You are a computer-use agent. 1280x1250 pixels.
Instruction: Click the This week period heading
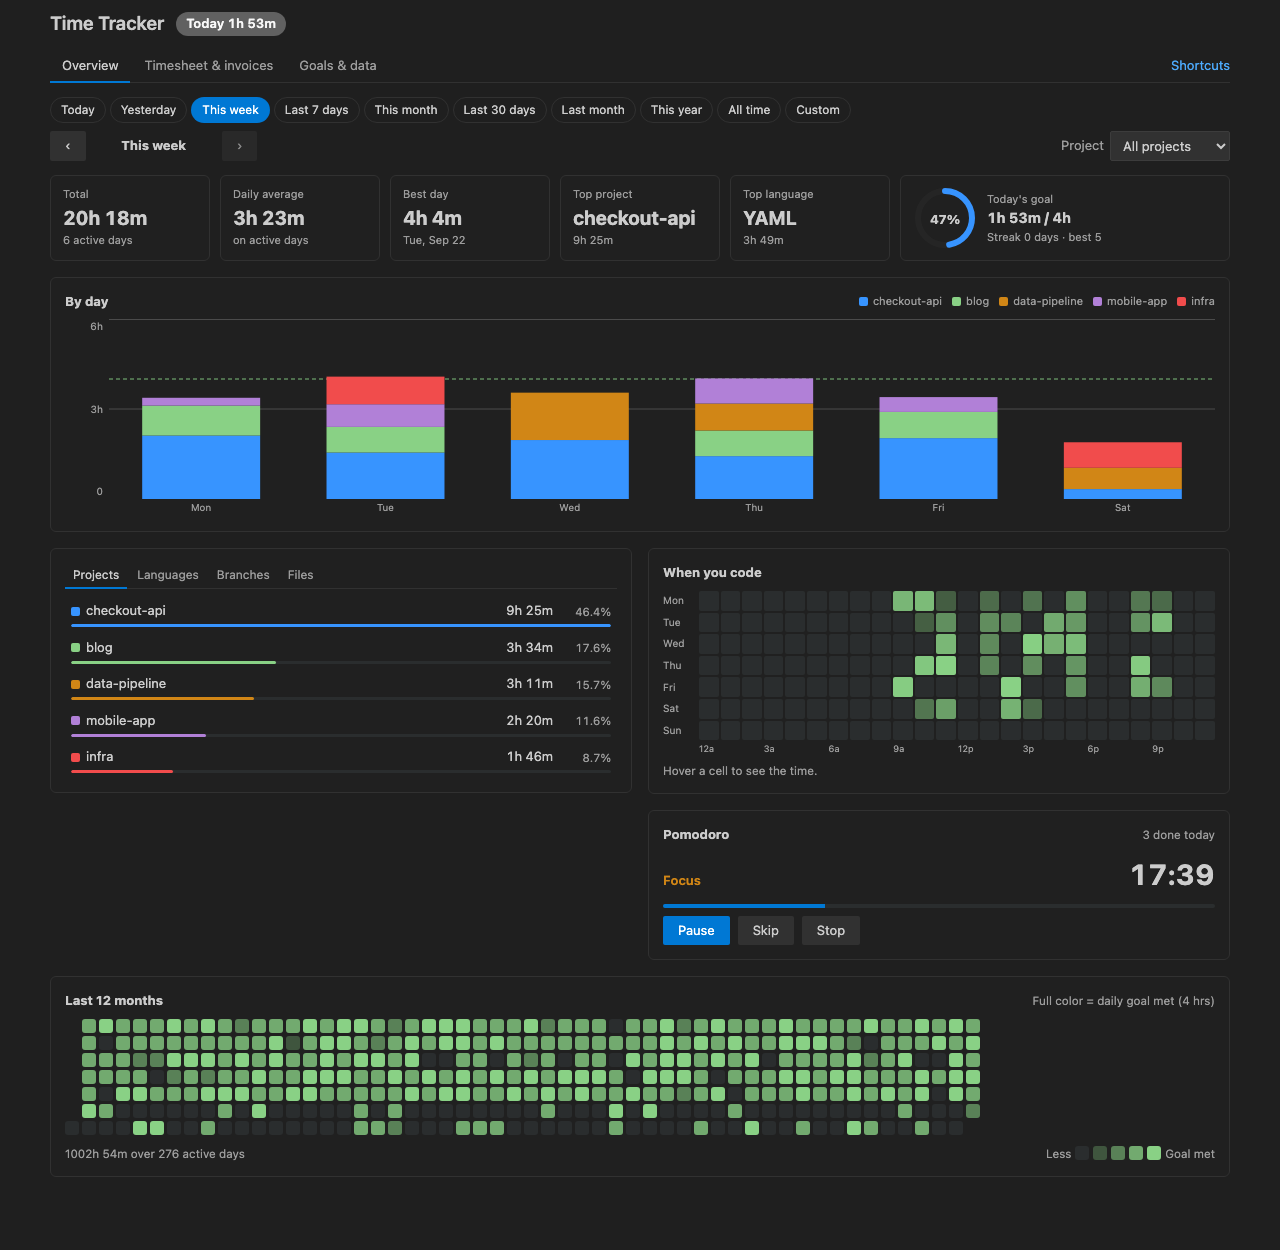pos(153,146)
